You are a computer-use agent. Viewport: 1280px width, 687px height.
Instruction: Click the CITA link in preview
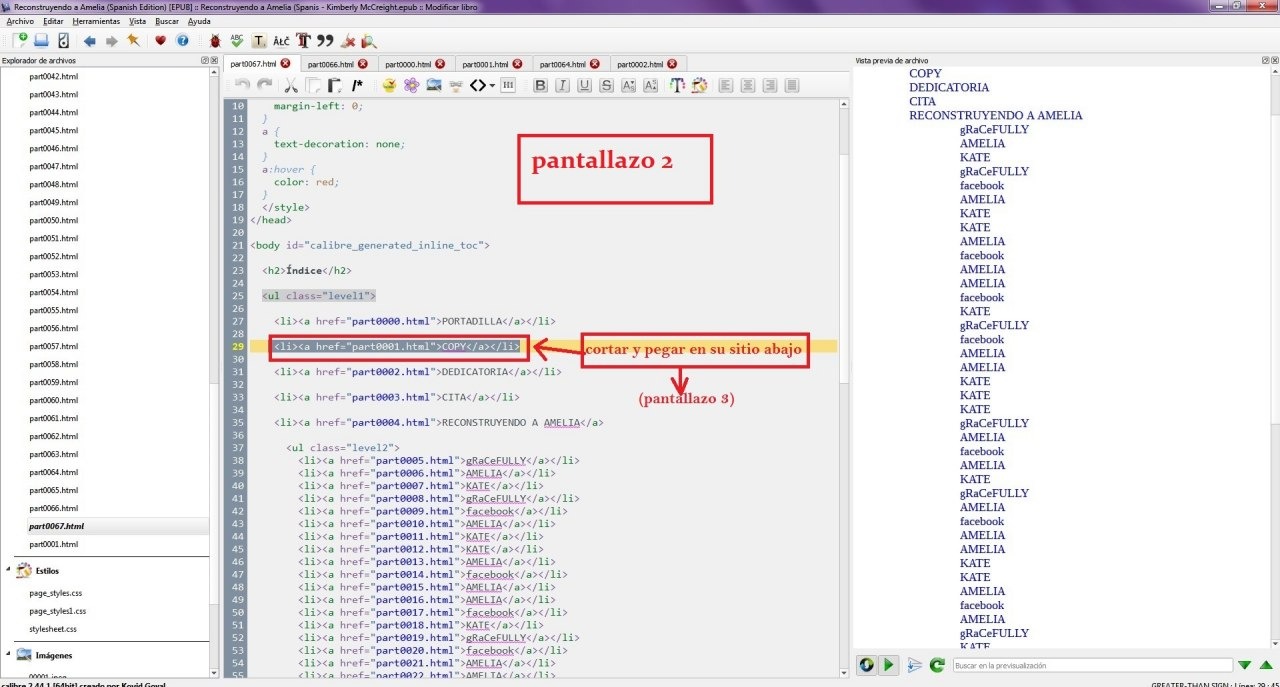pyautogui.click(x=922, y=101)
